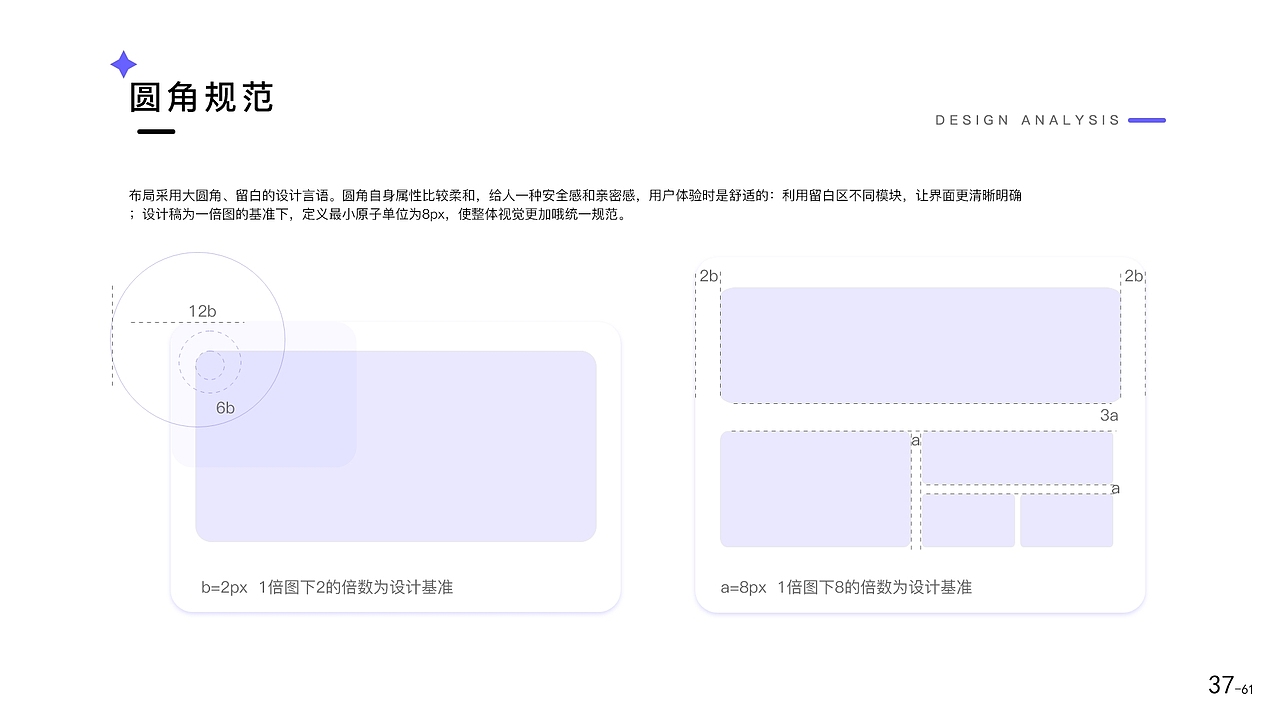Select the 12b radius label
The width and height of the screenshot is (1280, 720).
click(203, 311)
